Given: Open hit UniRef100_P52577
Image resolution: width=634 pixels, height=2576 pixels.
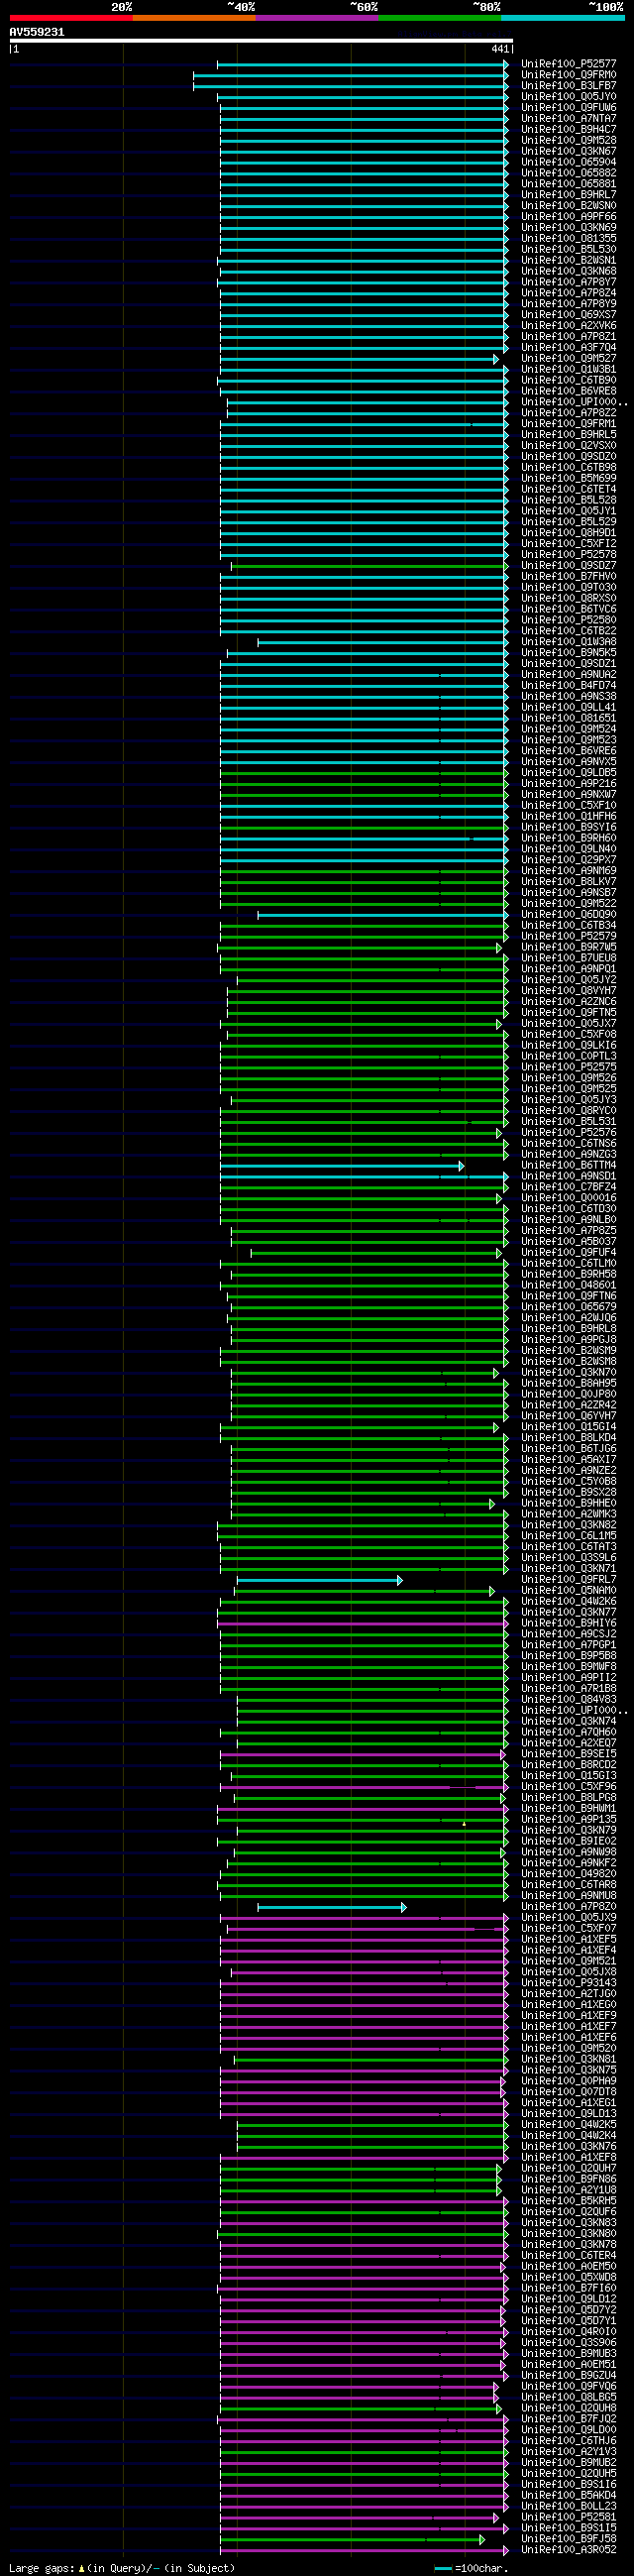Looking at the screenshot, I should [x=568, y=64].
